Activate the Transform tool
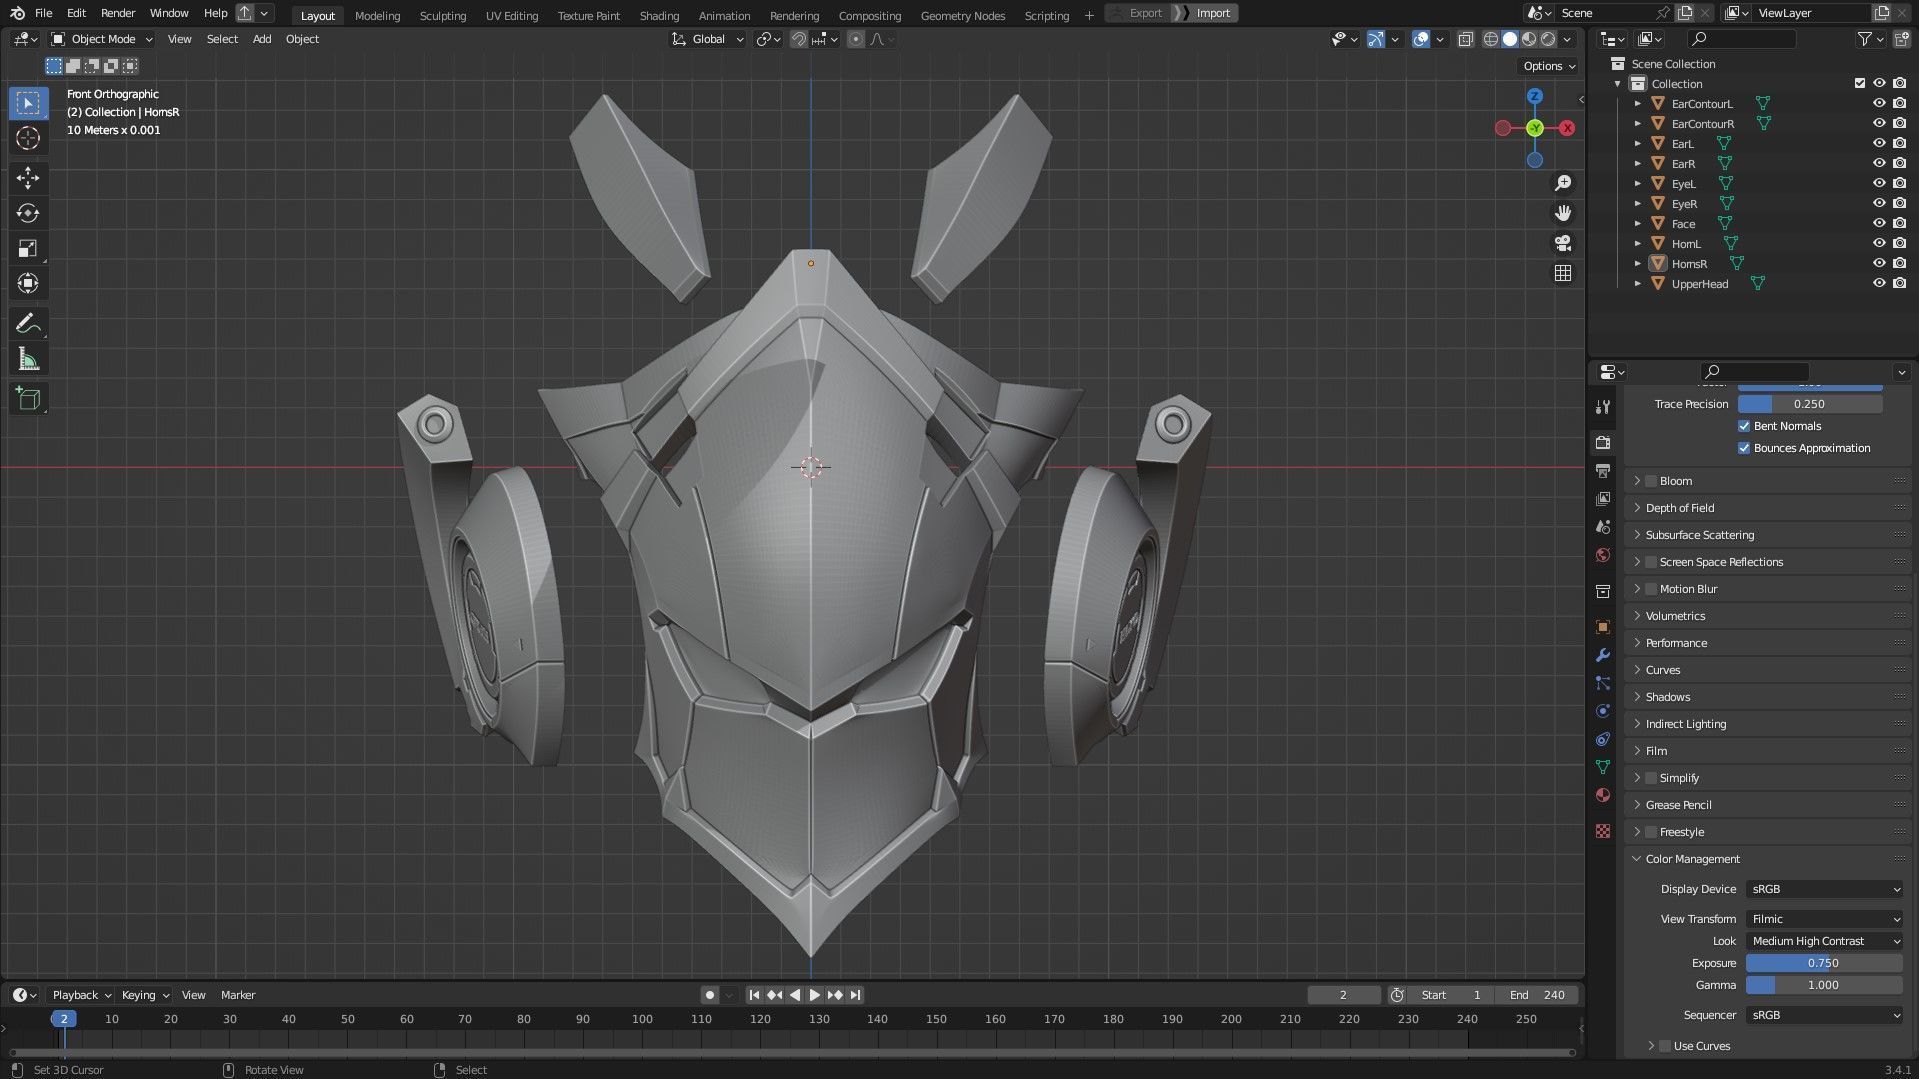The image size is (1919, 1079). pos(28,283)
